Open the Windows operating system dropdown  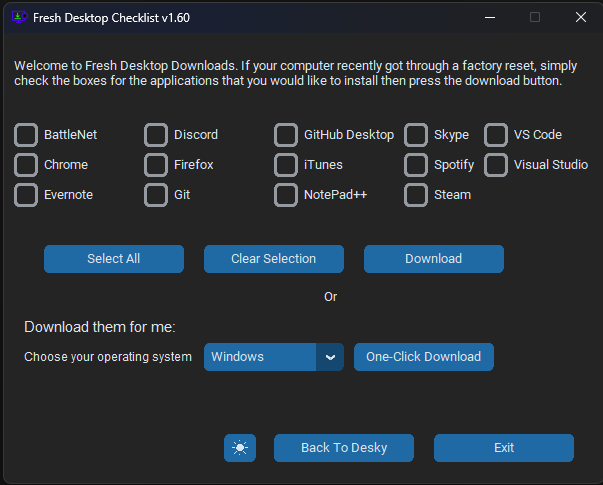(273, 357)
